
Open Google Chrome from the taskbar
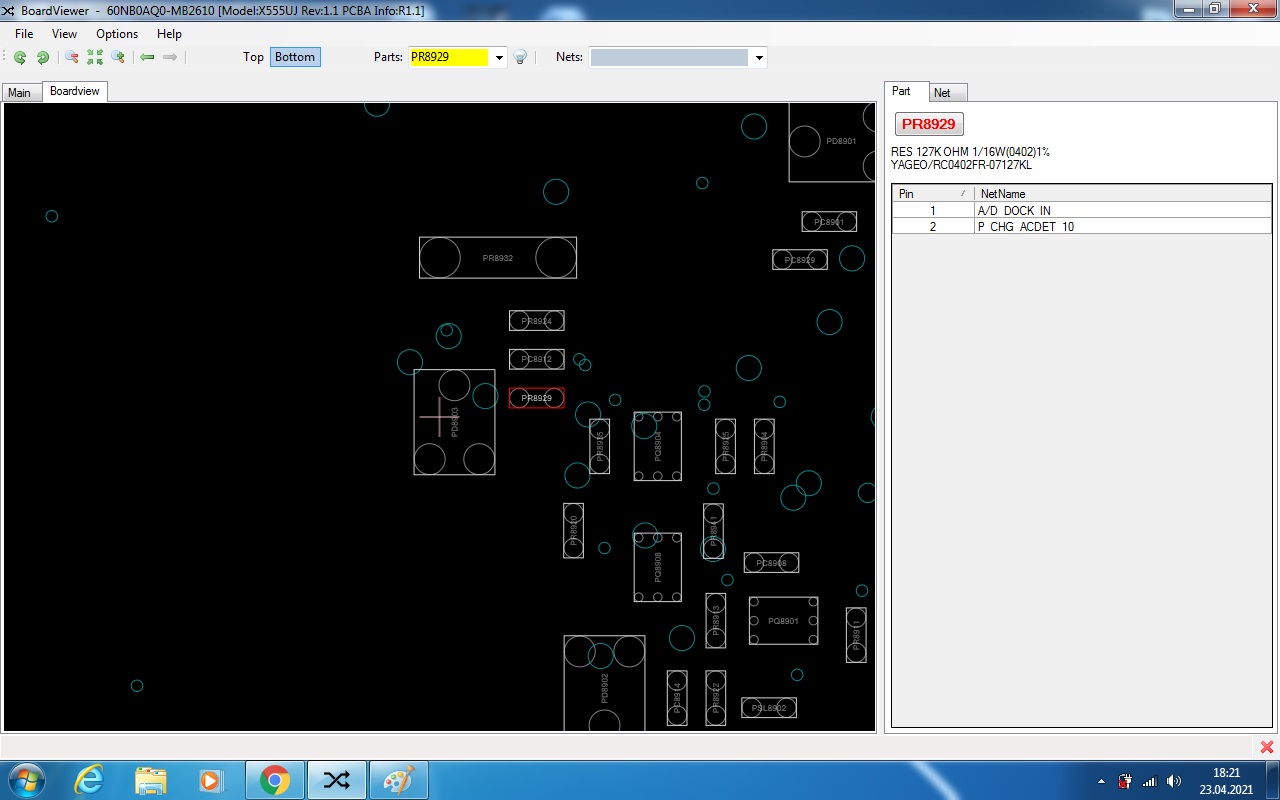275,780
